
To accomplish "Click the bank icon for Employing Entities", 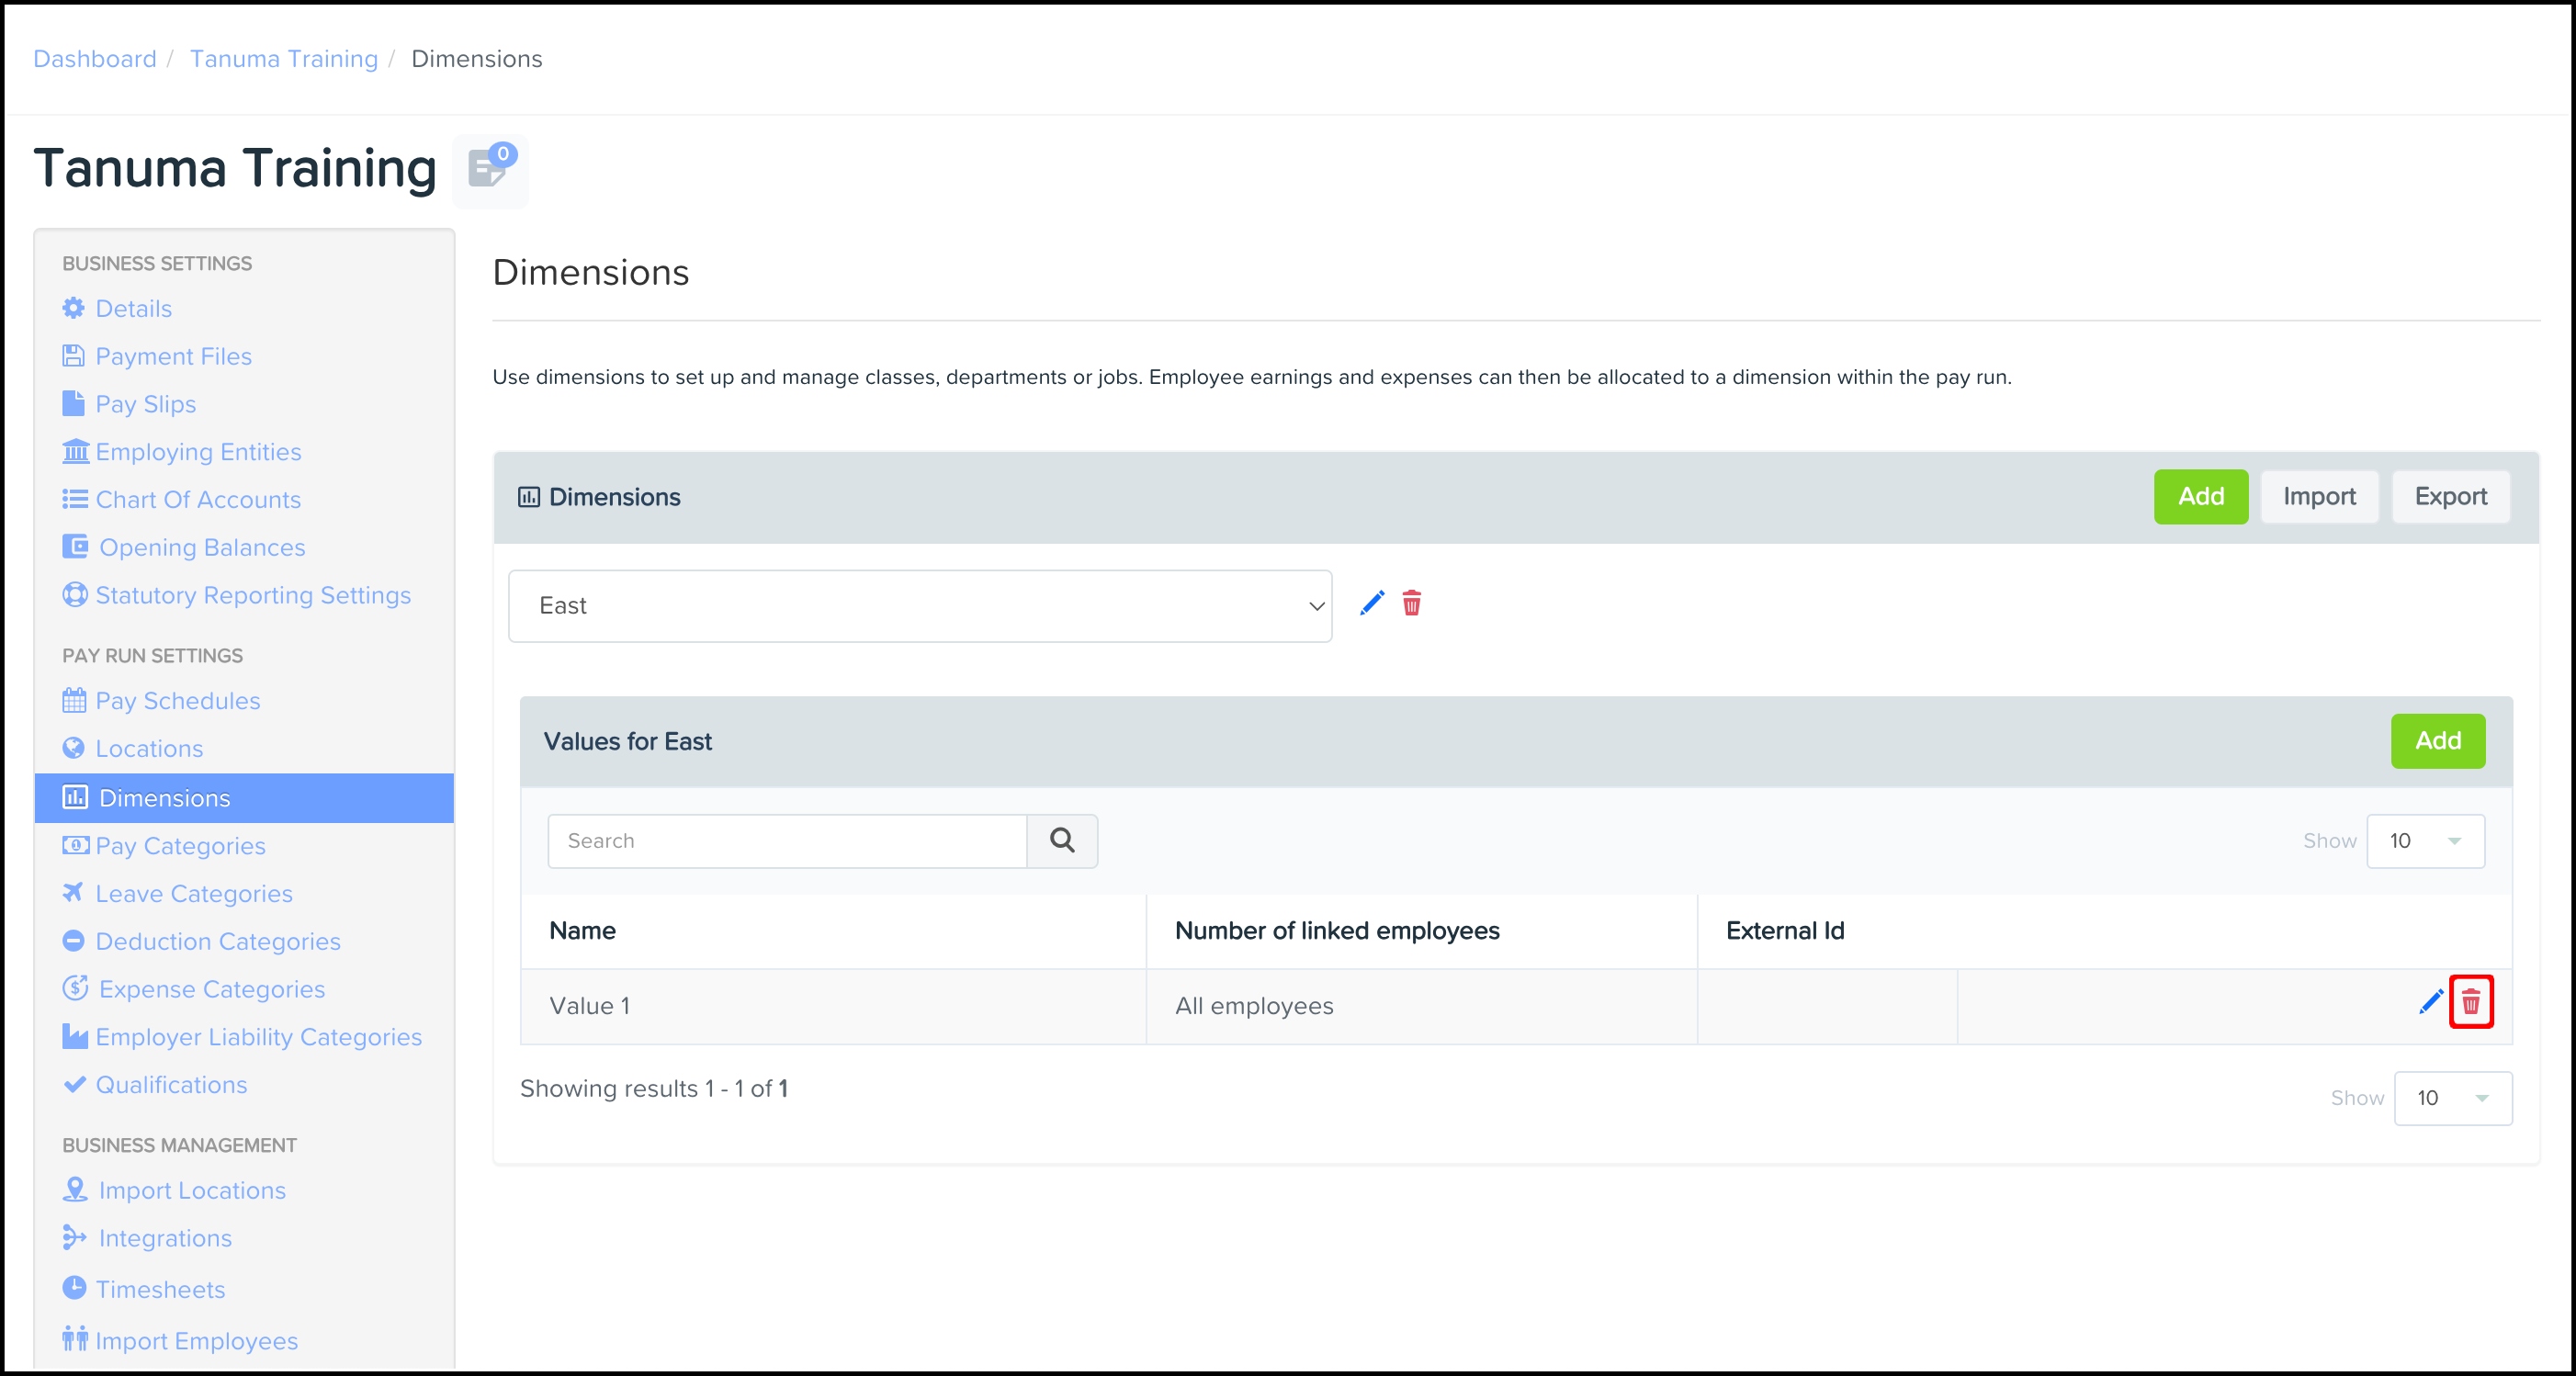I will [75, 452].
